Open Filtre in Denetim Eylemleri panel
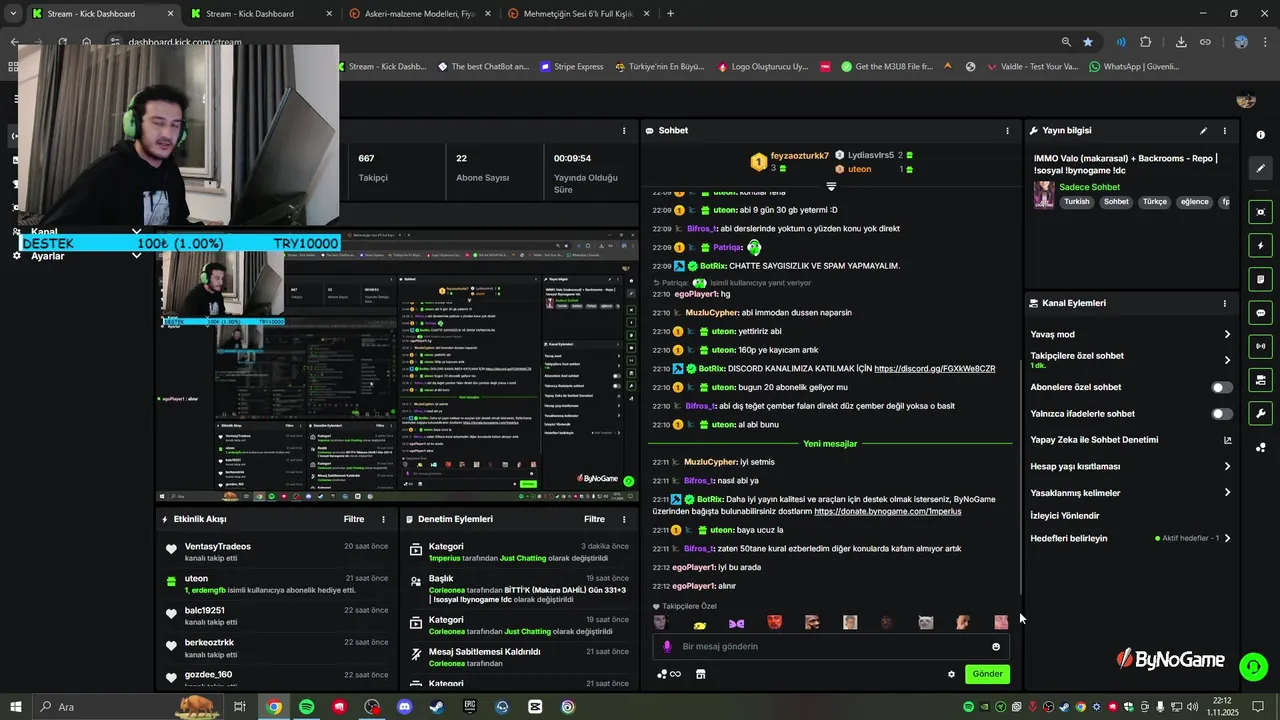Screen dimensions: 1280x720 [594, 519]
